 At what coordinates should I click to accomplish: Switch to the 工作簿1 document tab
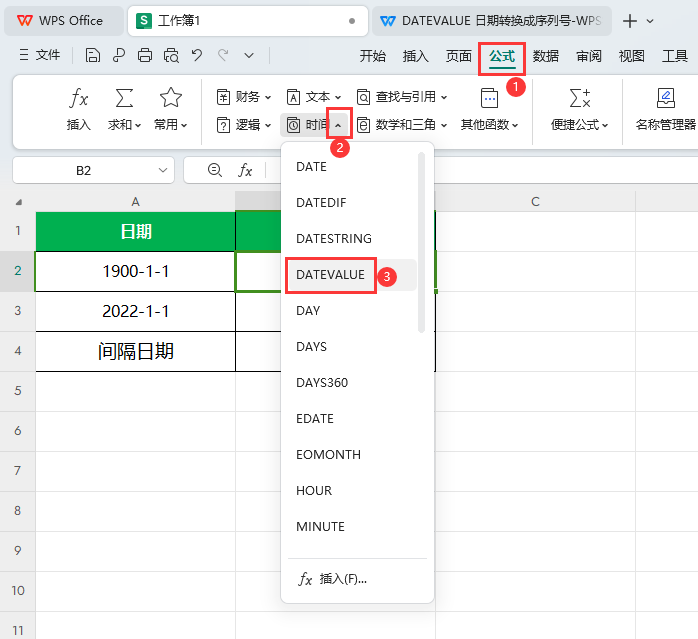(248, 21)
